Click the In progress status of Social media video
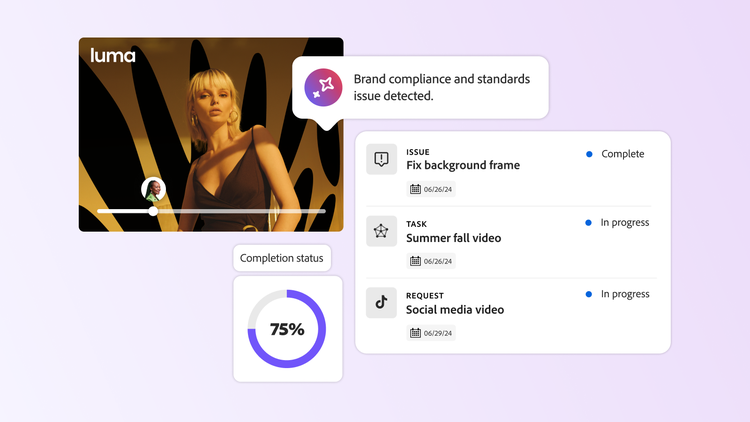Image resolution: width=750 pixels, height=422 pixels. tap(625, 294)
